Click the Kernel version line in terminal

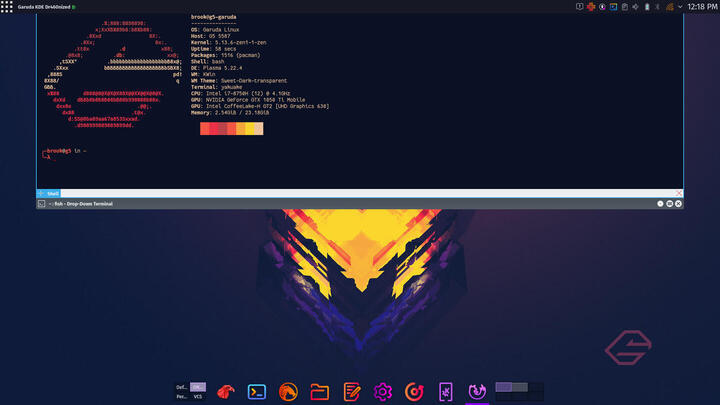[229, 42]
